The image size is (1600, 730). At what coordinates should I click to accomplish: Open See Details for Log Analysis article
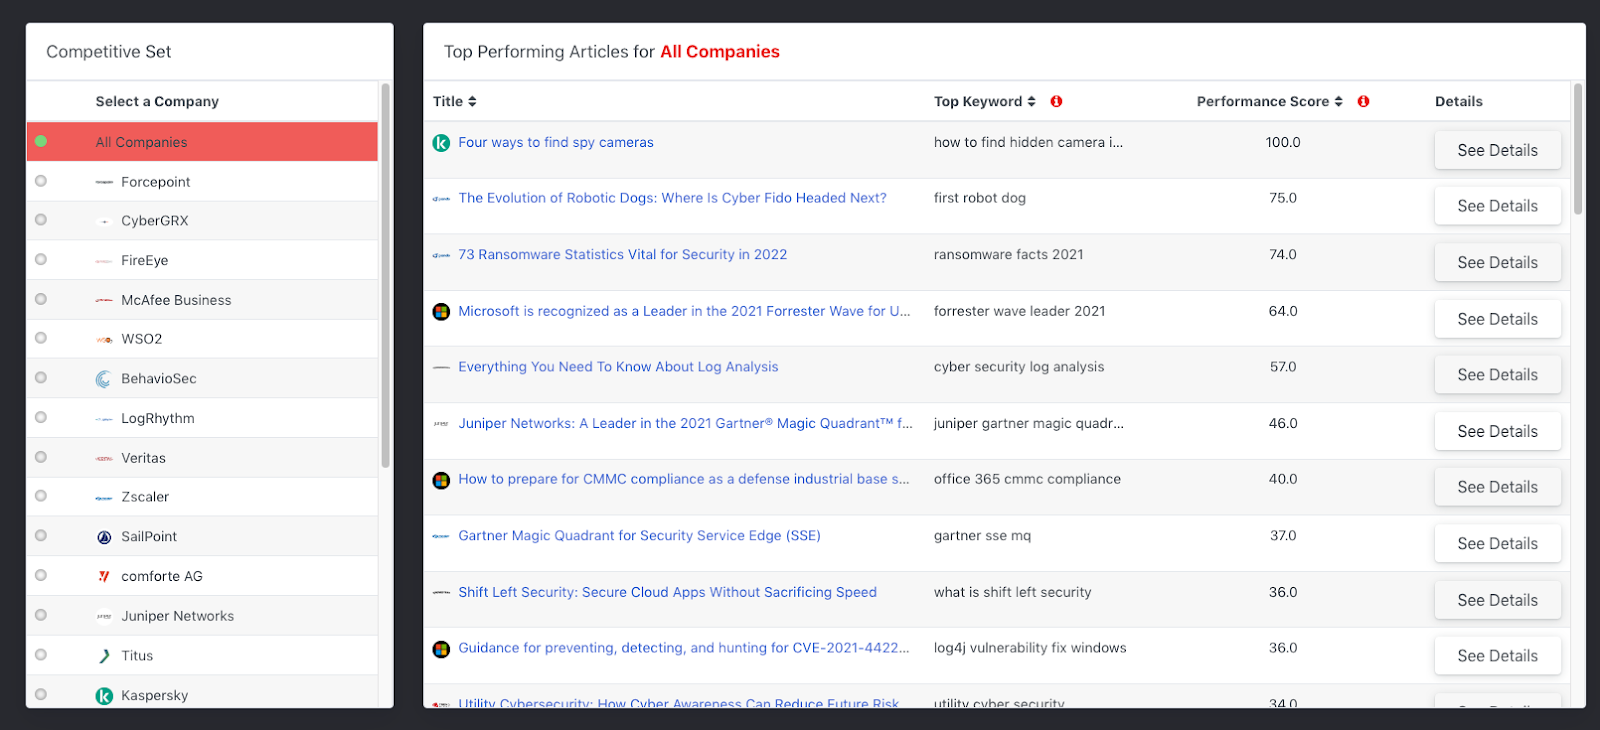pos(1497,375)
